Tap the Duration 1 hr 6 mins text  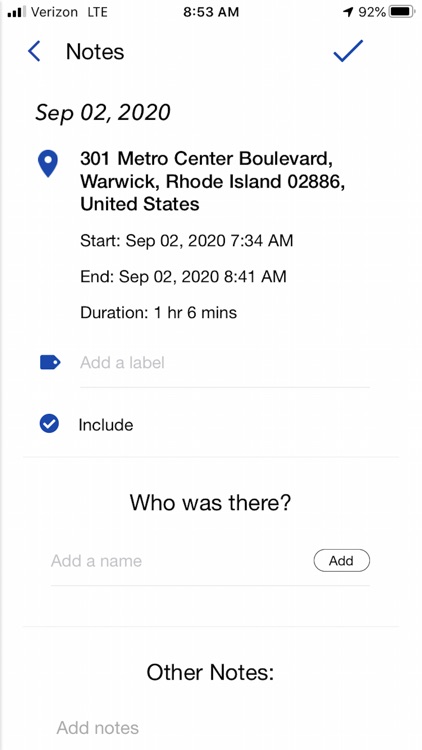pyautogui.click(x=158, y=313)
